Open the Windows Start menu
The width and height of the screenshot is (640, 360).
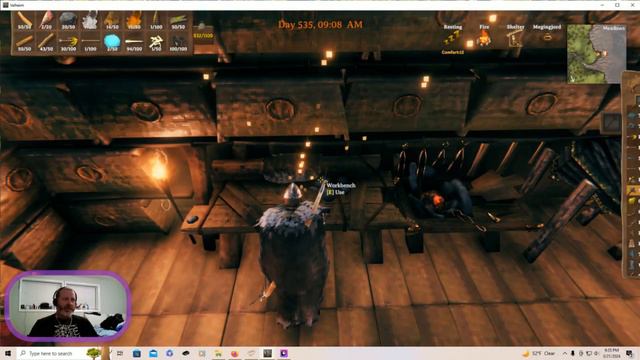(8, 353)
